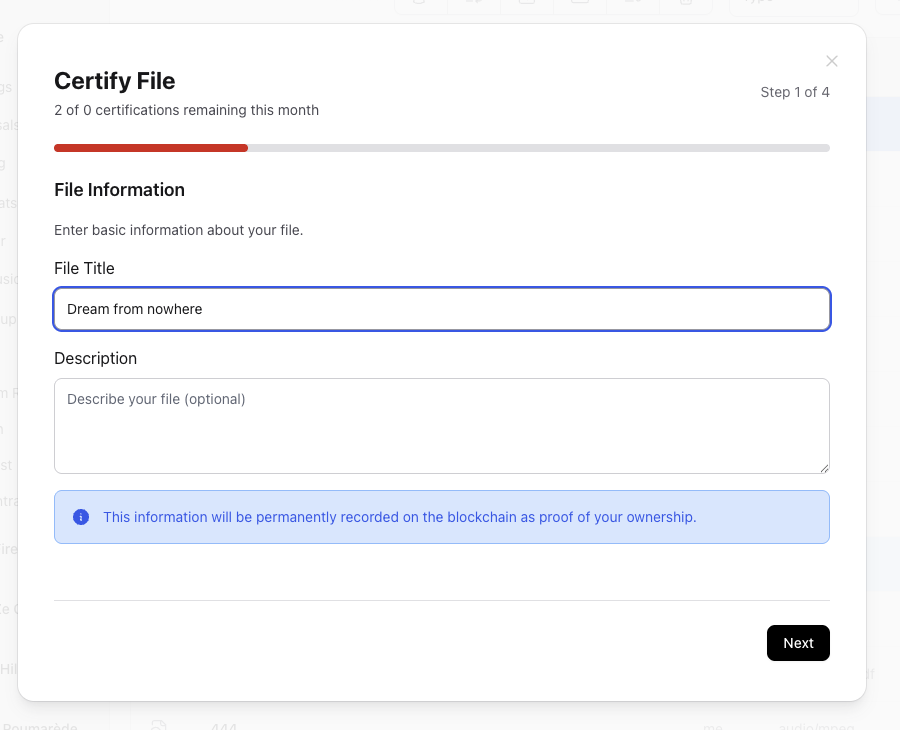Image resolution: width=900 pixels, height=730 pixels.
Task: Click the Description textarea placeholder
Action: click(x=155, y=399)
